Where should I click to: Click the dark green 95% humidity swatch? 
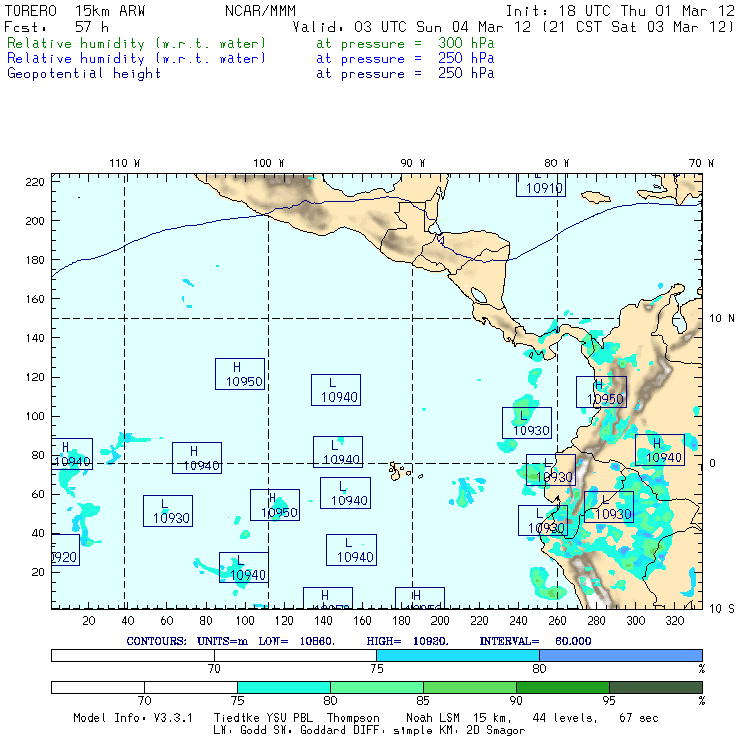pyautogui.click(x=654, y=688)
